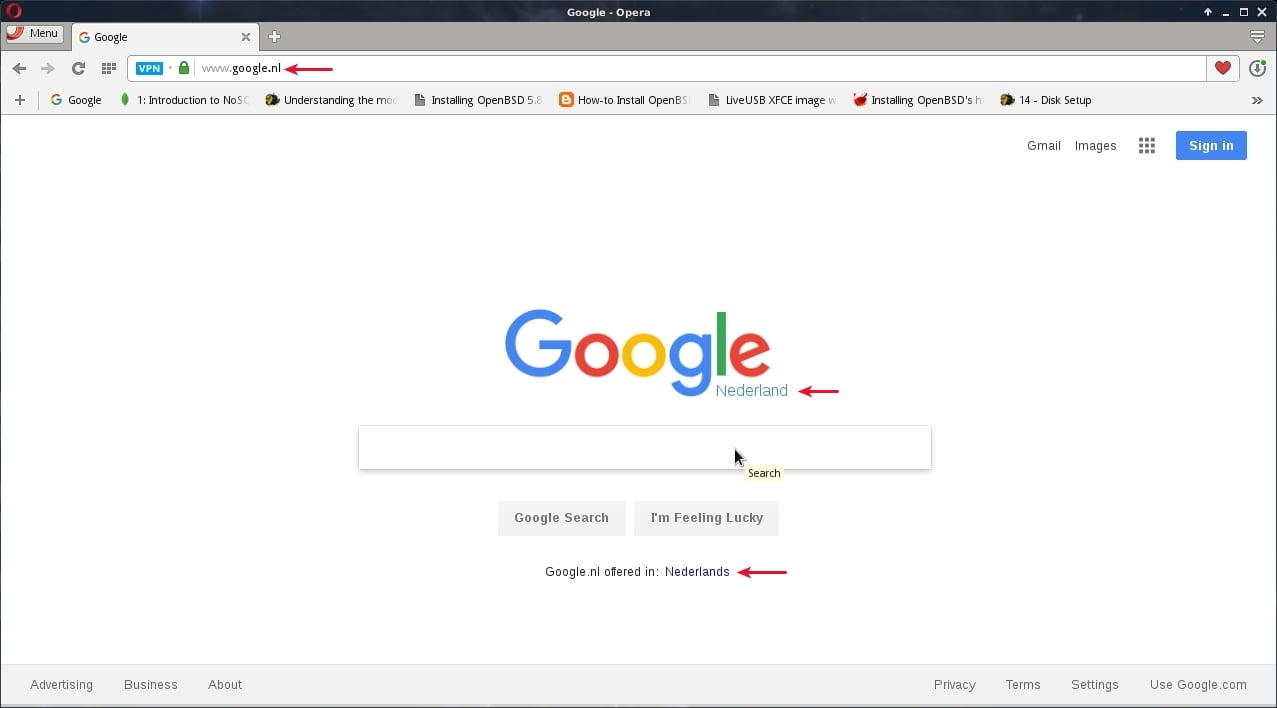Open the Introduction to NoSQL bookmark
The height and width of the screenshot is (708, 1277).
pyautogui.click(x=183, y=100)
